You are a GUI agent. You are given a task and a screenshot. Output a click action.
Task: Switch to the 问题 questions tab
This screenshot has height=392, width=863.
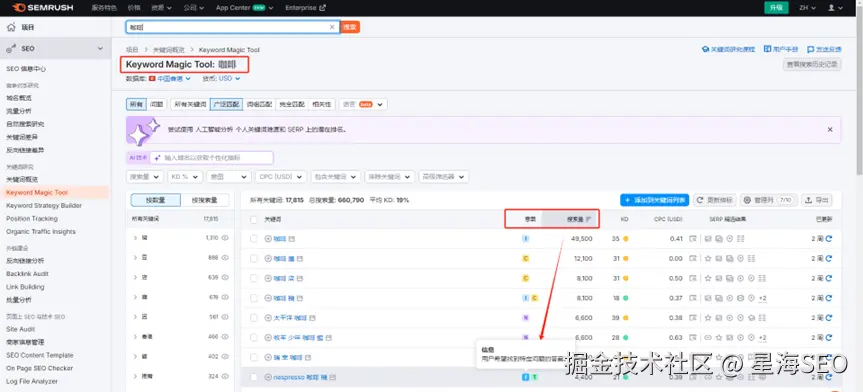(x=156, y=104)
